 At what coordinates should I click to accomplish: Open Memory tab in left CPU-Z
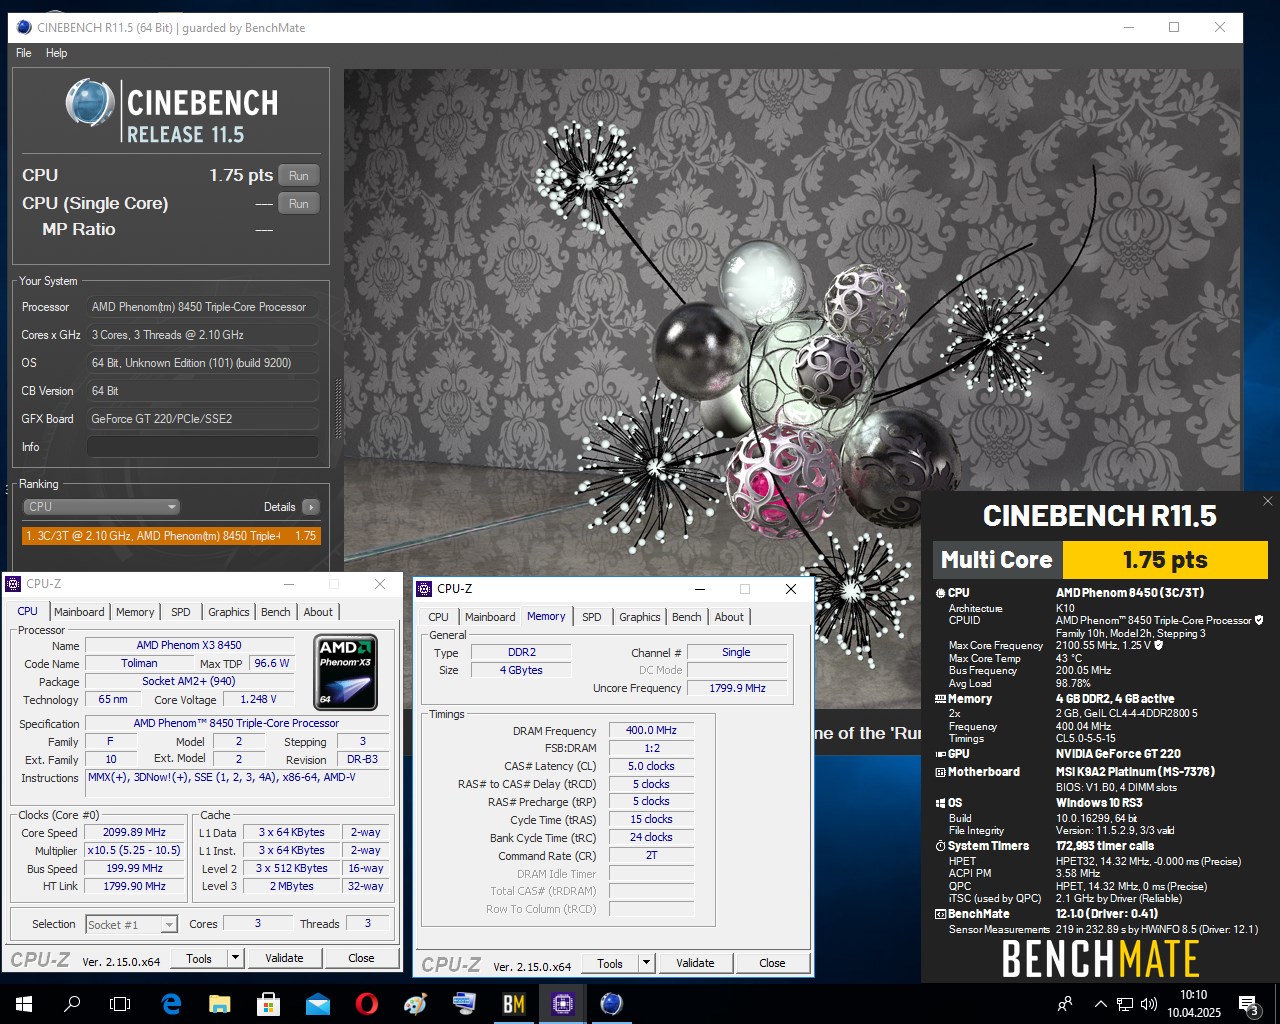click(x=135, y=612)
